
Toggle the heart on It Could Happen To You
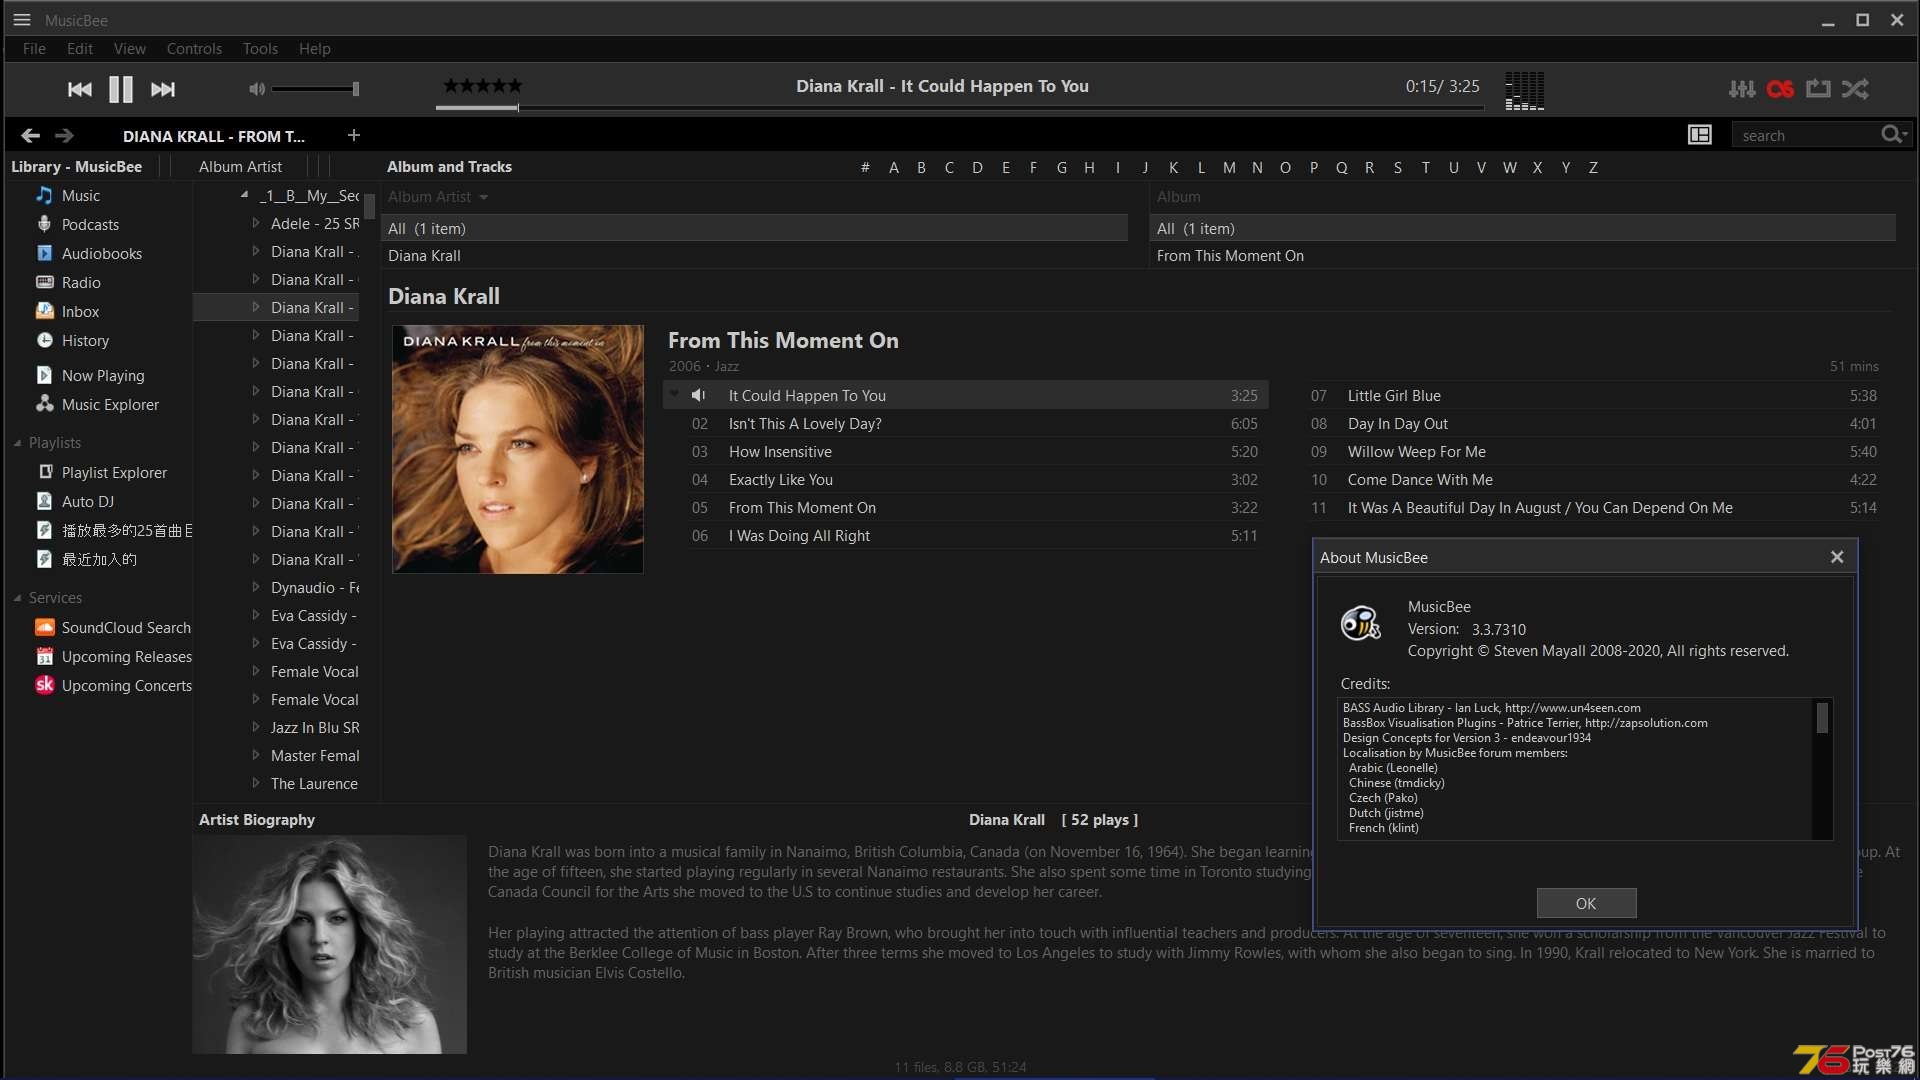(674, 395)
